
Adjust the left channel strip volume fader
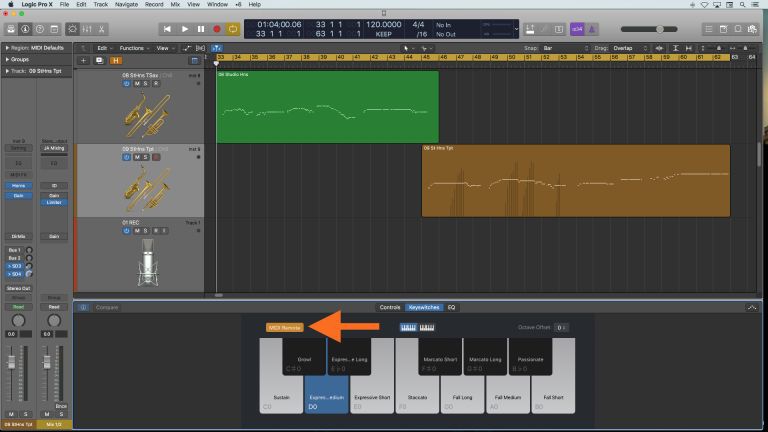click(12, 362)
